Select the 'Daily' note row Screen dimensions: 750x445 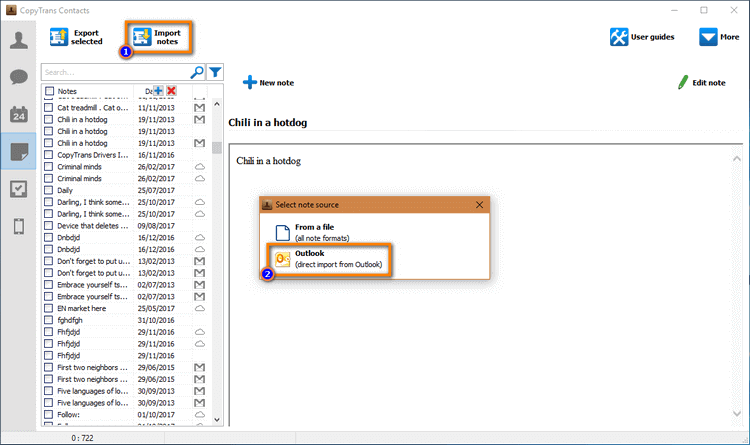pyautogui.click(x=65, y=190)
